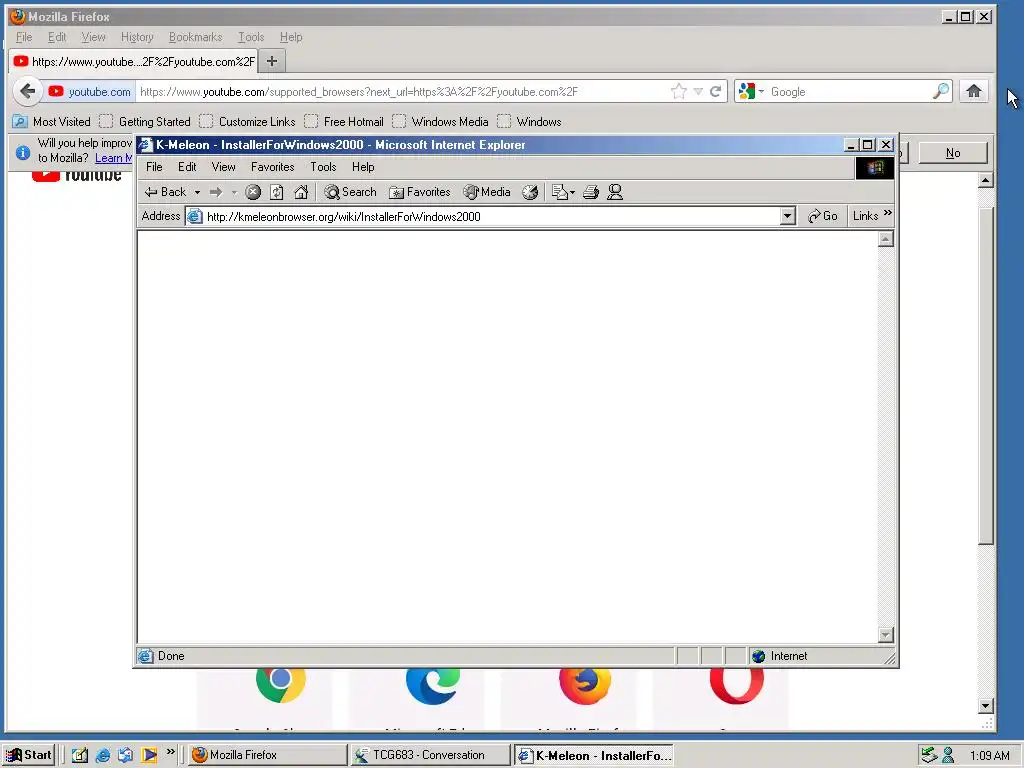Image resolution: width=1024 pixels, height=768 pixels.
Task: Open the Search pane in Internet Explorer
Action: (x=350, y=192)
